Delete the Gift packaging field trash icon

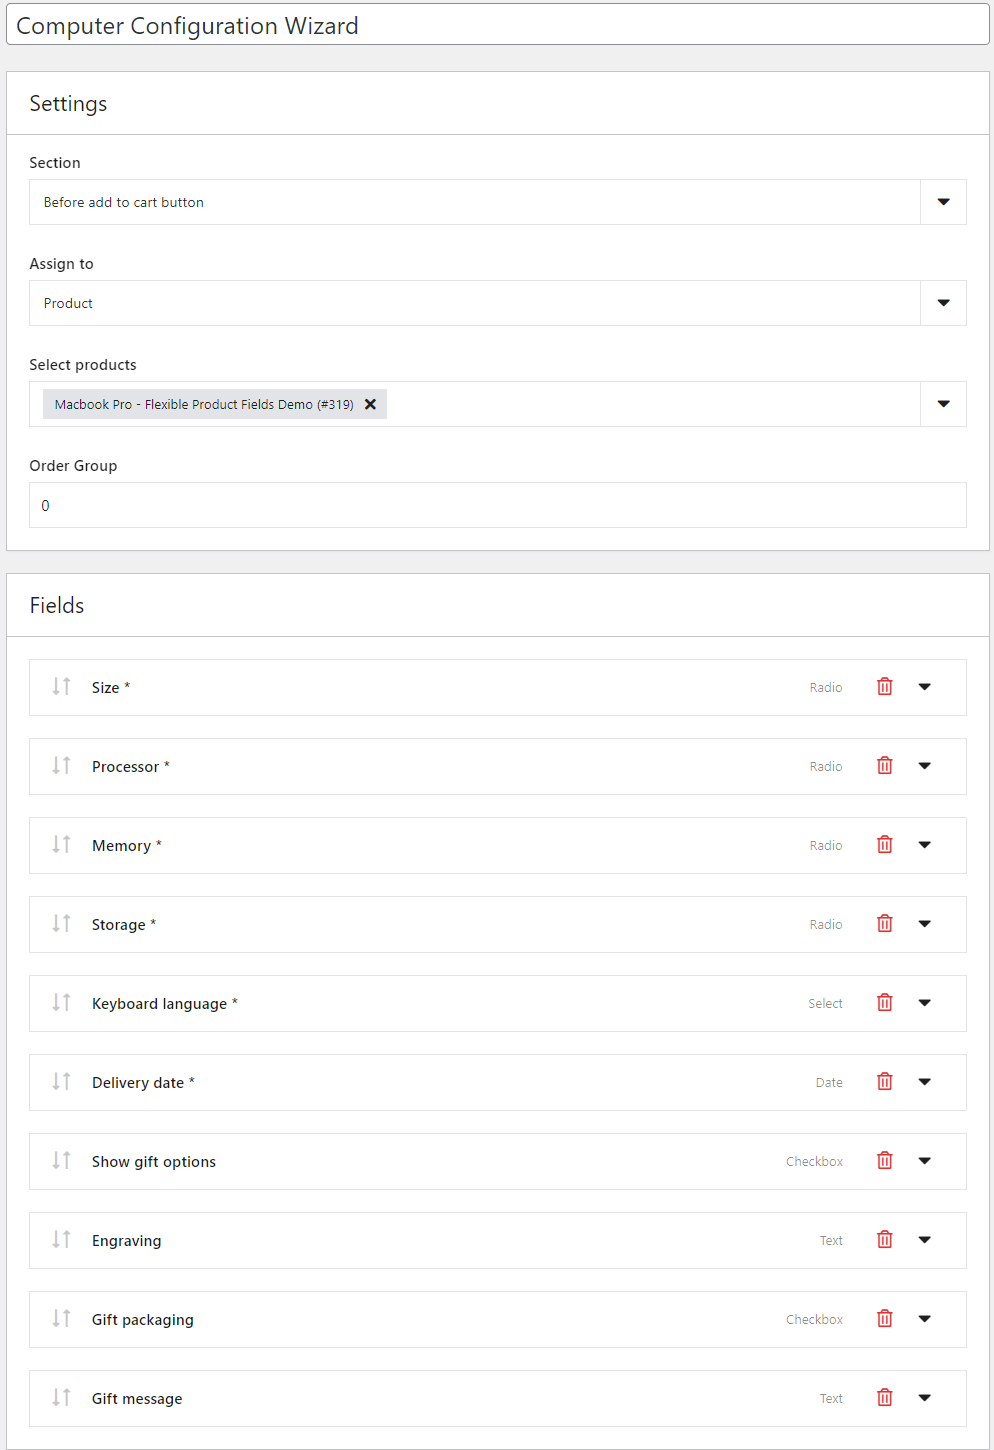(x=885, y=1319)
